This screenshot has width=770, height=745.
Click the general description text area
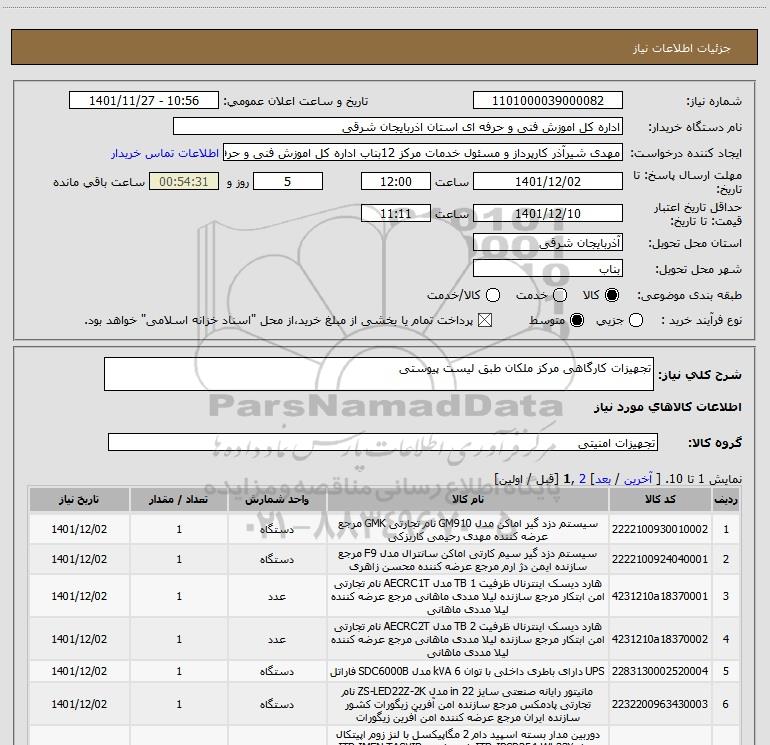(x=379, y=374)
